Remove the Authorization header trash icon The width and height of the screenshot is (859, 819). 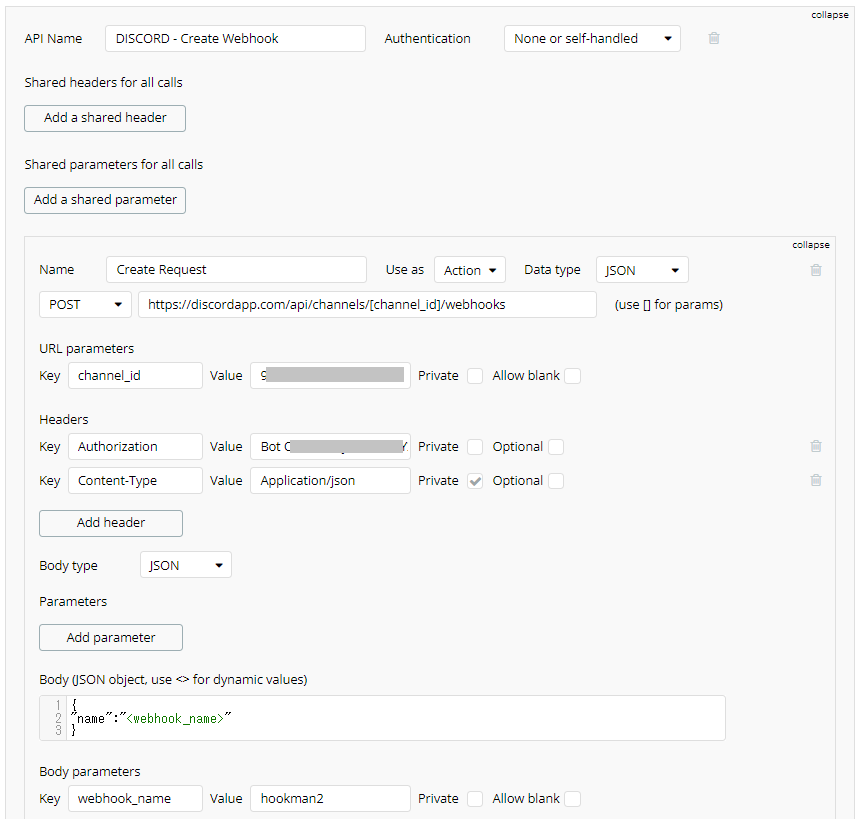pos(816,447)
